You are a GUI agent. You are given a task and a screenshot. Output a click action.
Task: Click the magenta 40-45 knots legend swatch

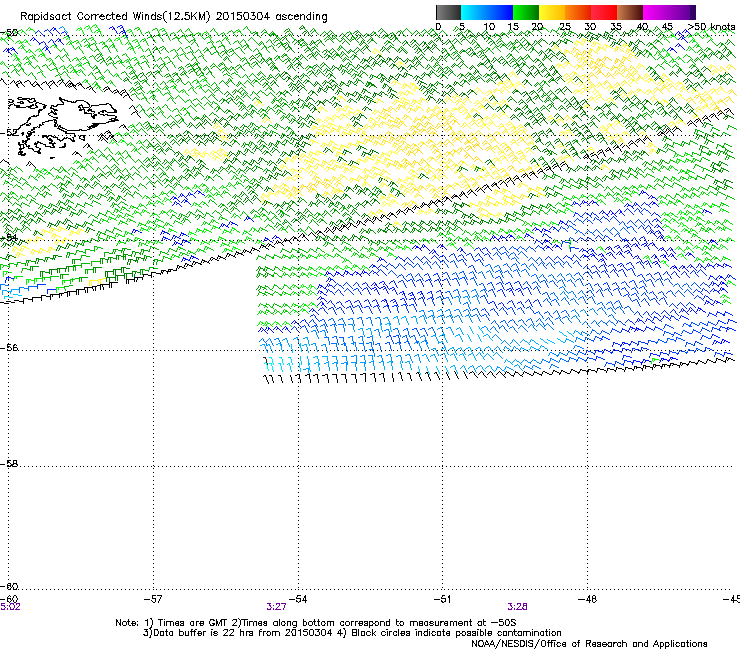pyautogui.click(x=656, y=12)
